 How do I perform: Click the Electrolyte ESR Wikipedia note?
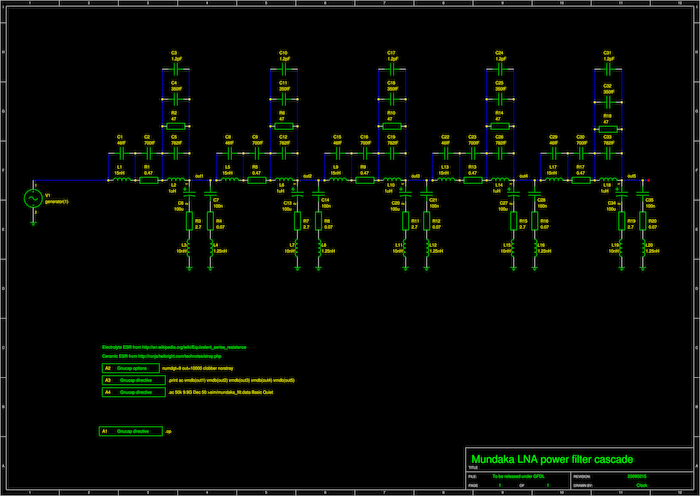pos(174,347)
